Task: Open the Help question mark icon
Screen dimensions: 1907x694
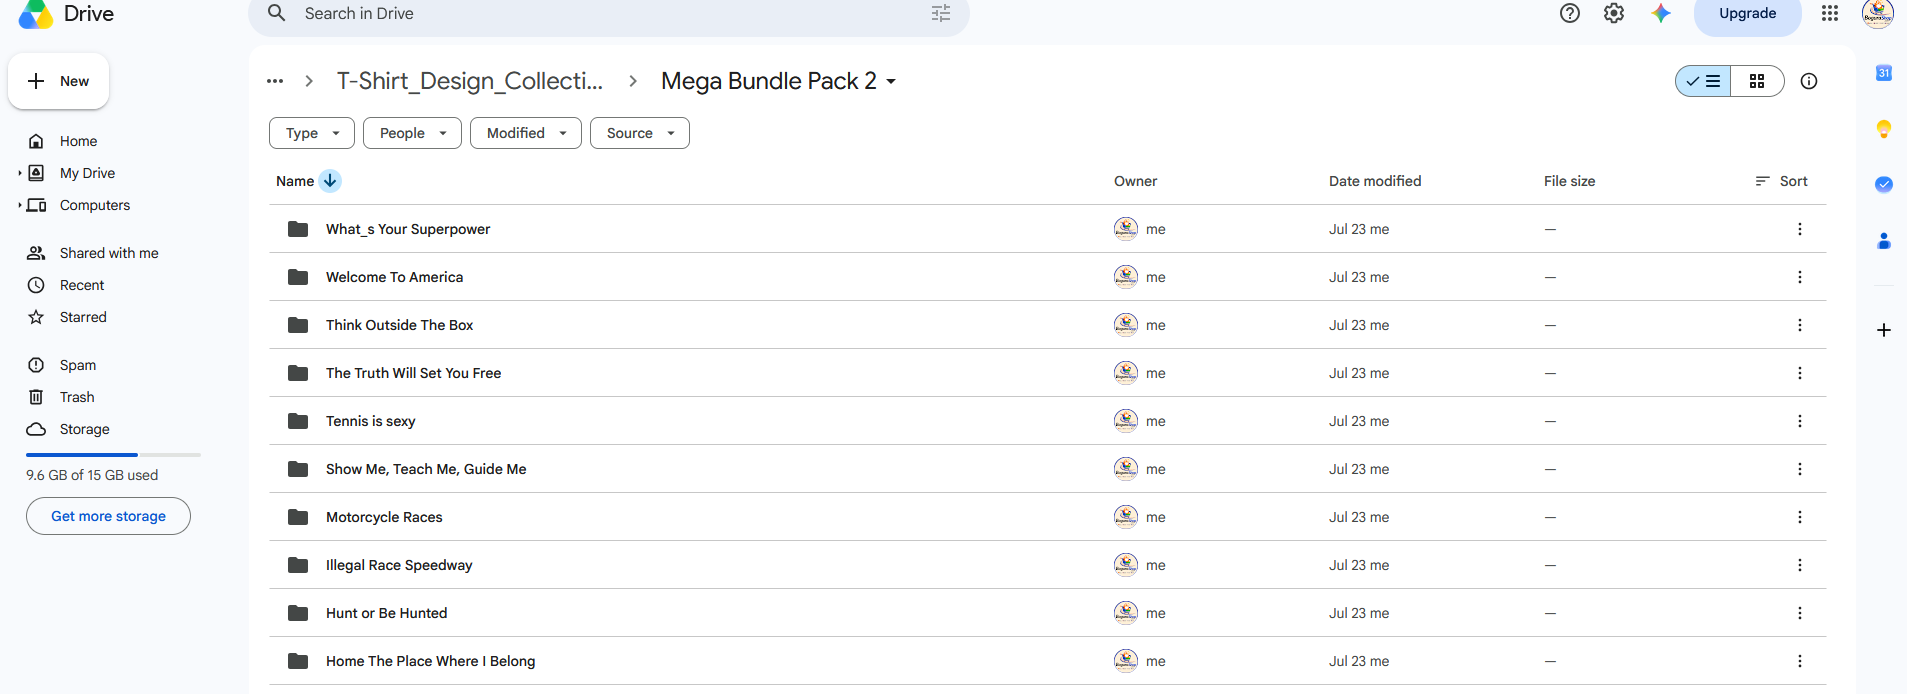Action: pyautogui.click(x=1570, y=13)
